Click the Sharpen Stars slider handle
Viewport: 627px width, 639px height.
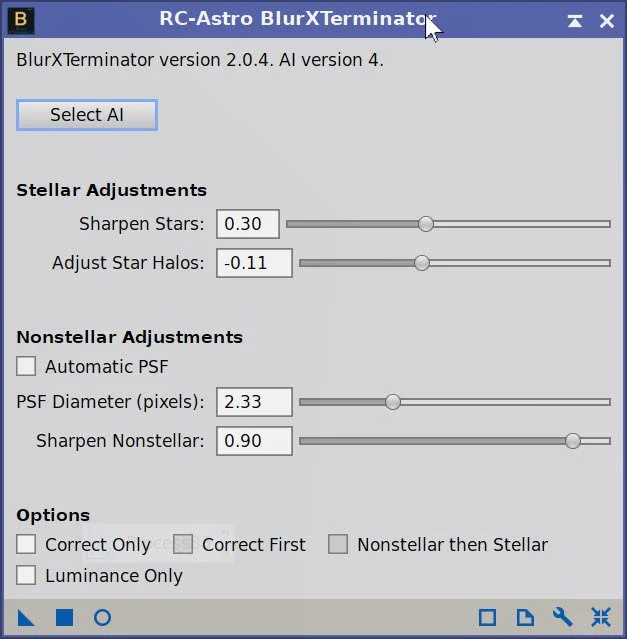coord(426,224)
